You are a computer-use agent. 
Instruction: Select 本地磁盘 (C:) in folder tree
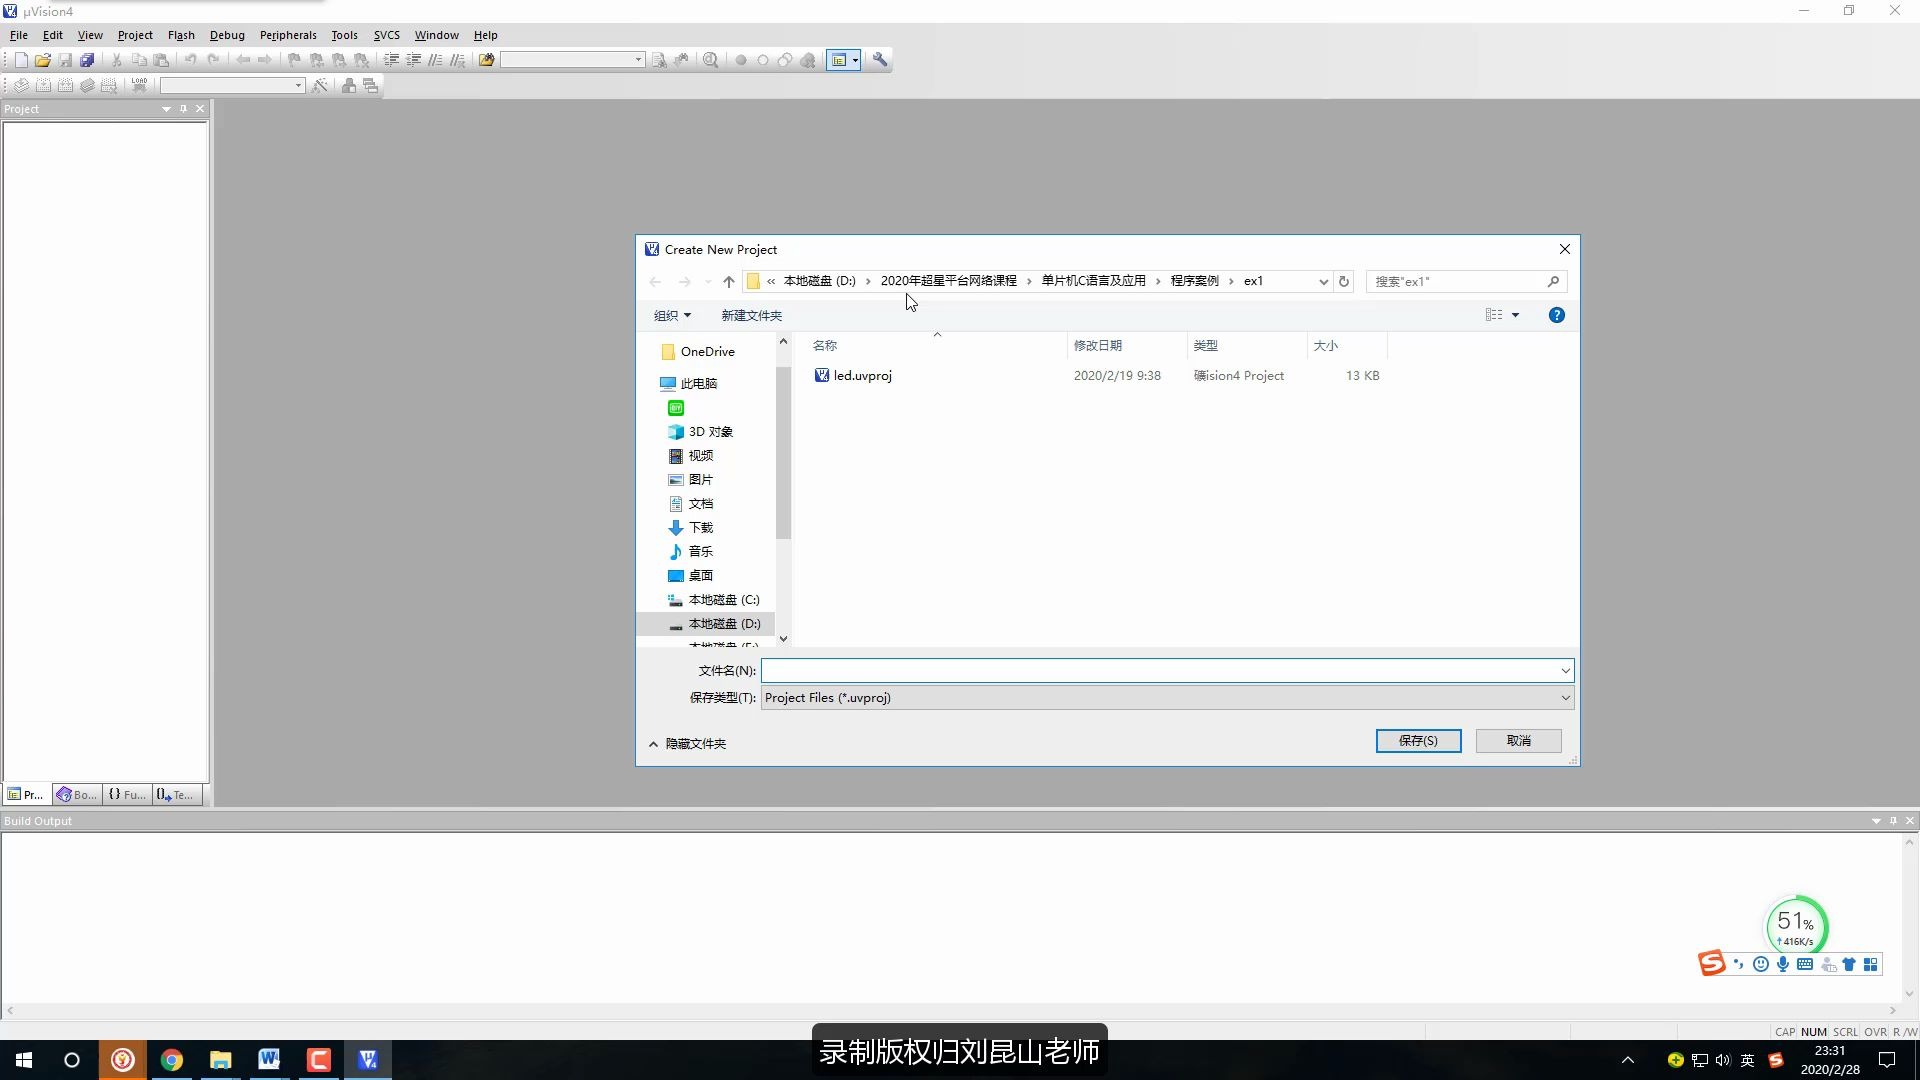[723, 600]
